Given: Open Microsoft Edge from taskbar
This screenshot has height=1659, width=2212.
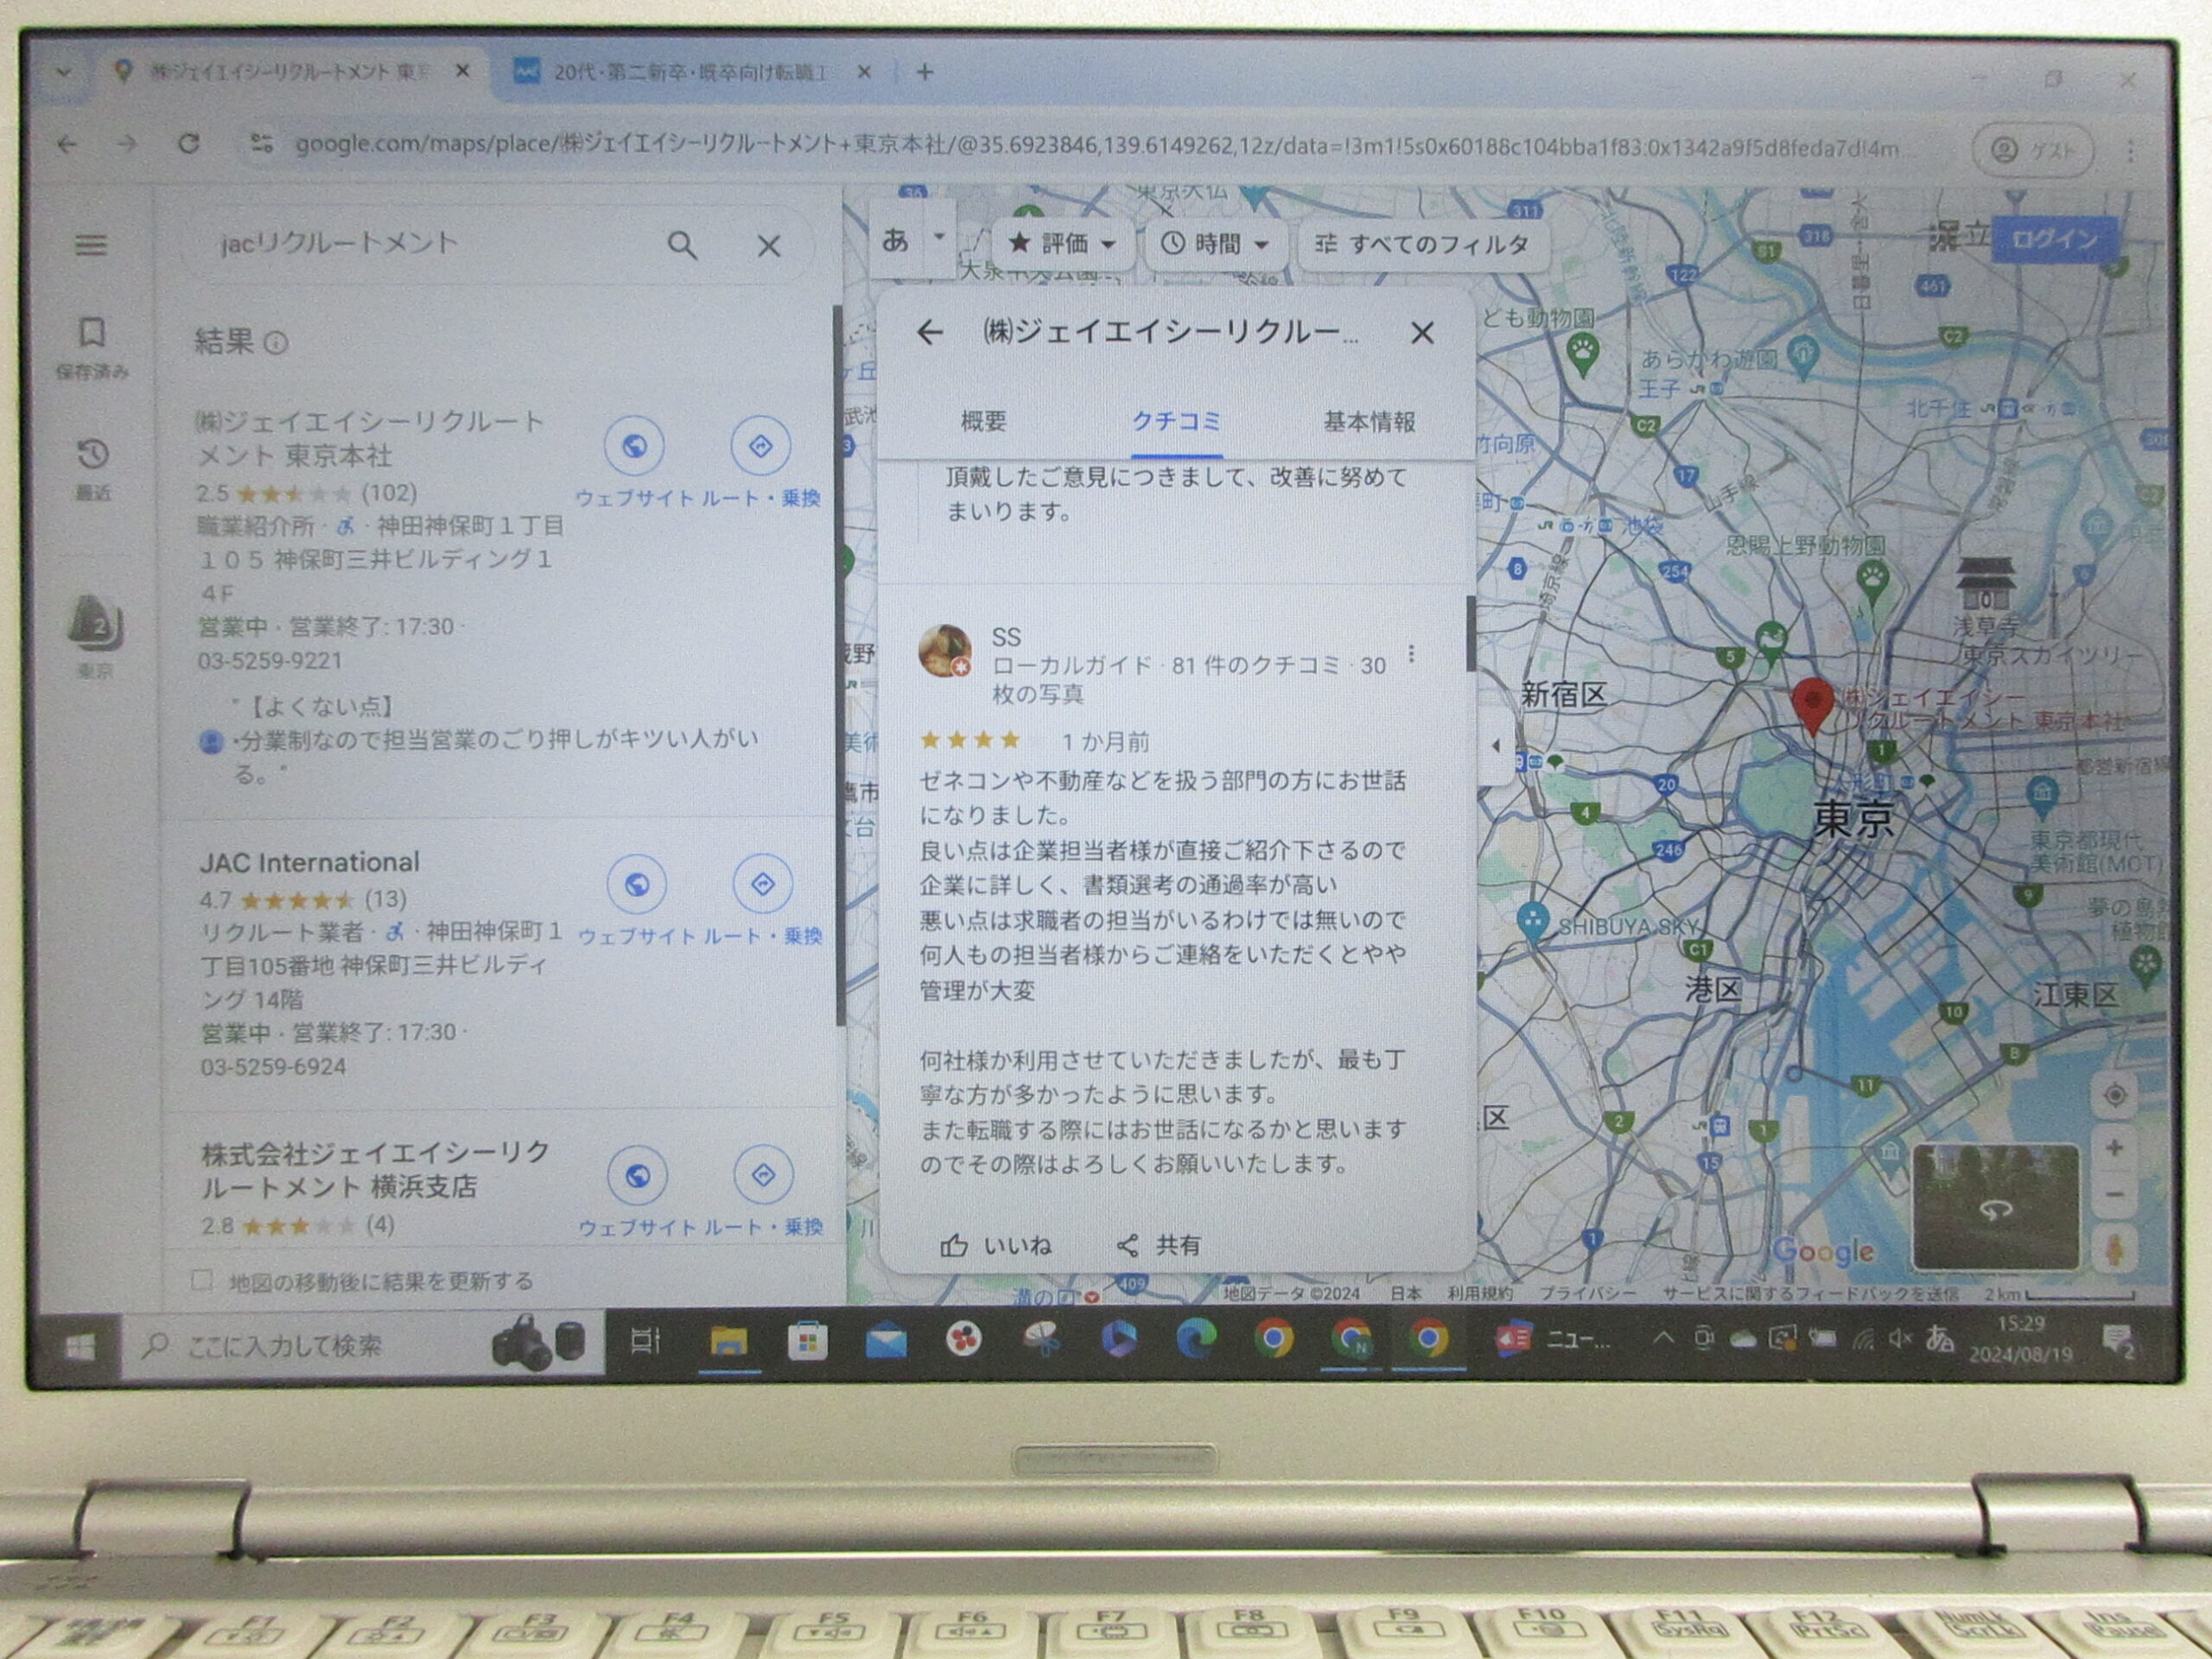Looking at the screenshot, I should point(1196,1340).
